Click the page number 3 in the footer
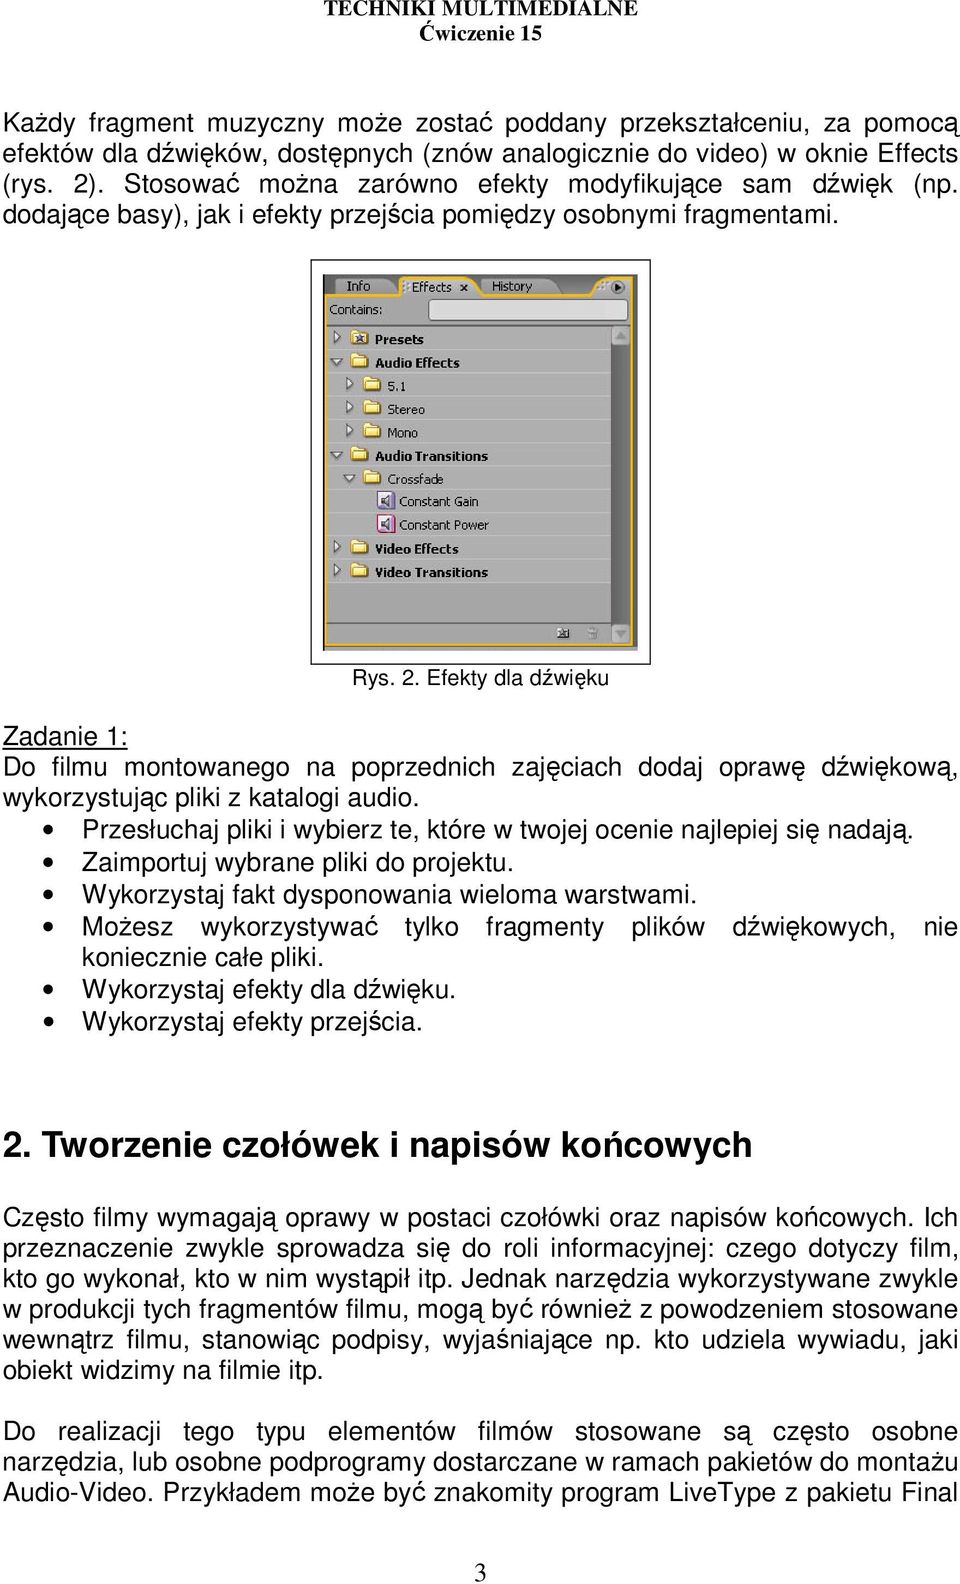 (480, 1573)
